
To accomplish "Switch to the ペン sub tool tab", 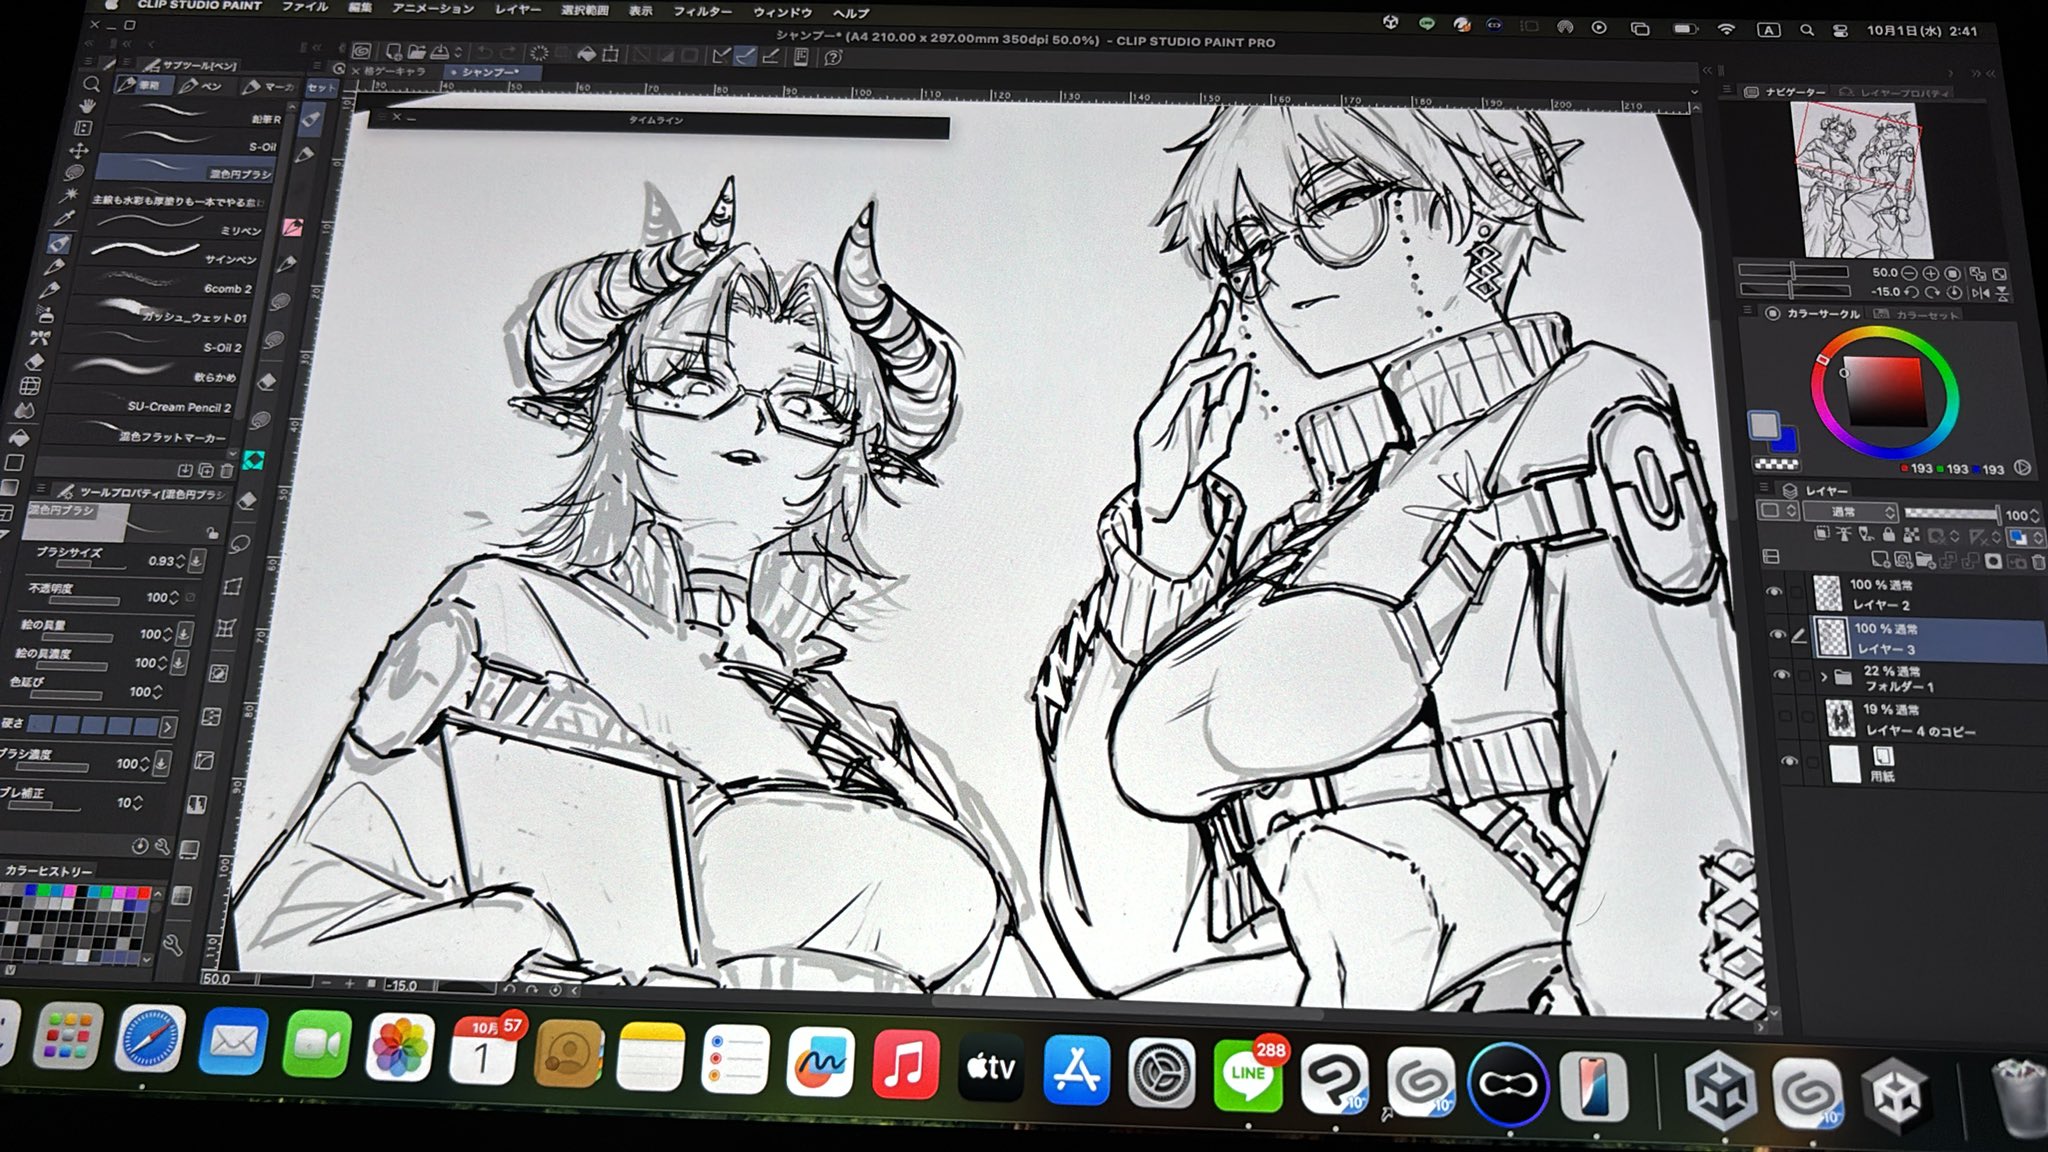I will click(x=201, y=87).
